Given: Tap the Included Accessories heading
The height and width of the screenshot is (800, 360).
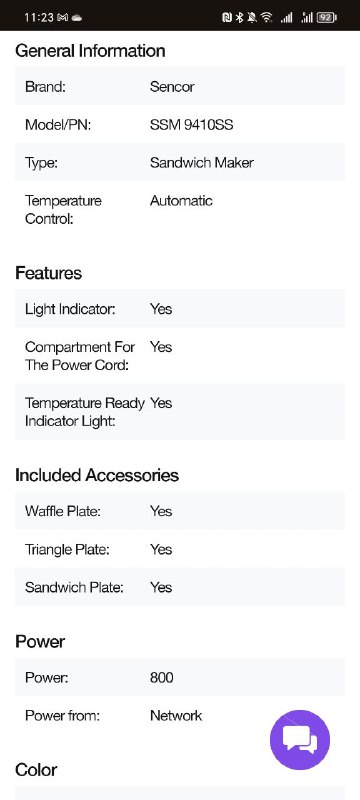Looking at the screenshot, I should coord(97,475).
